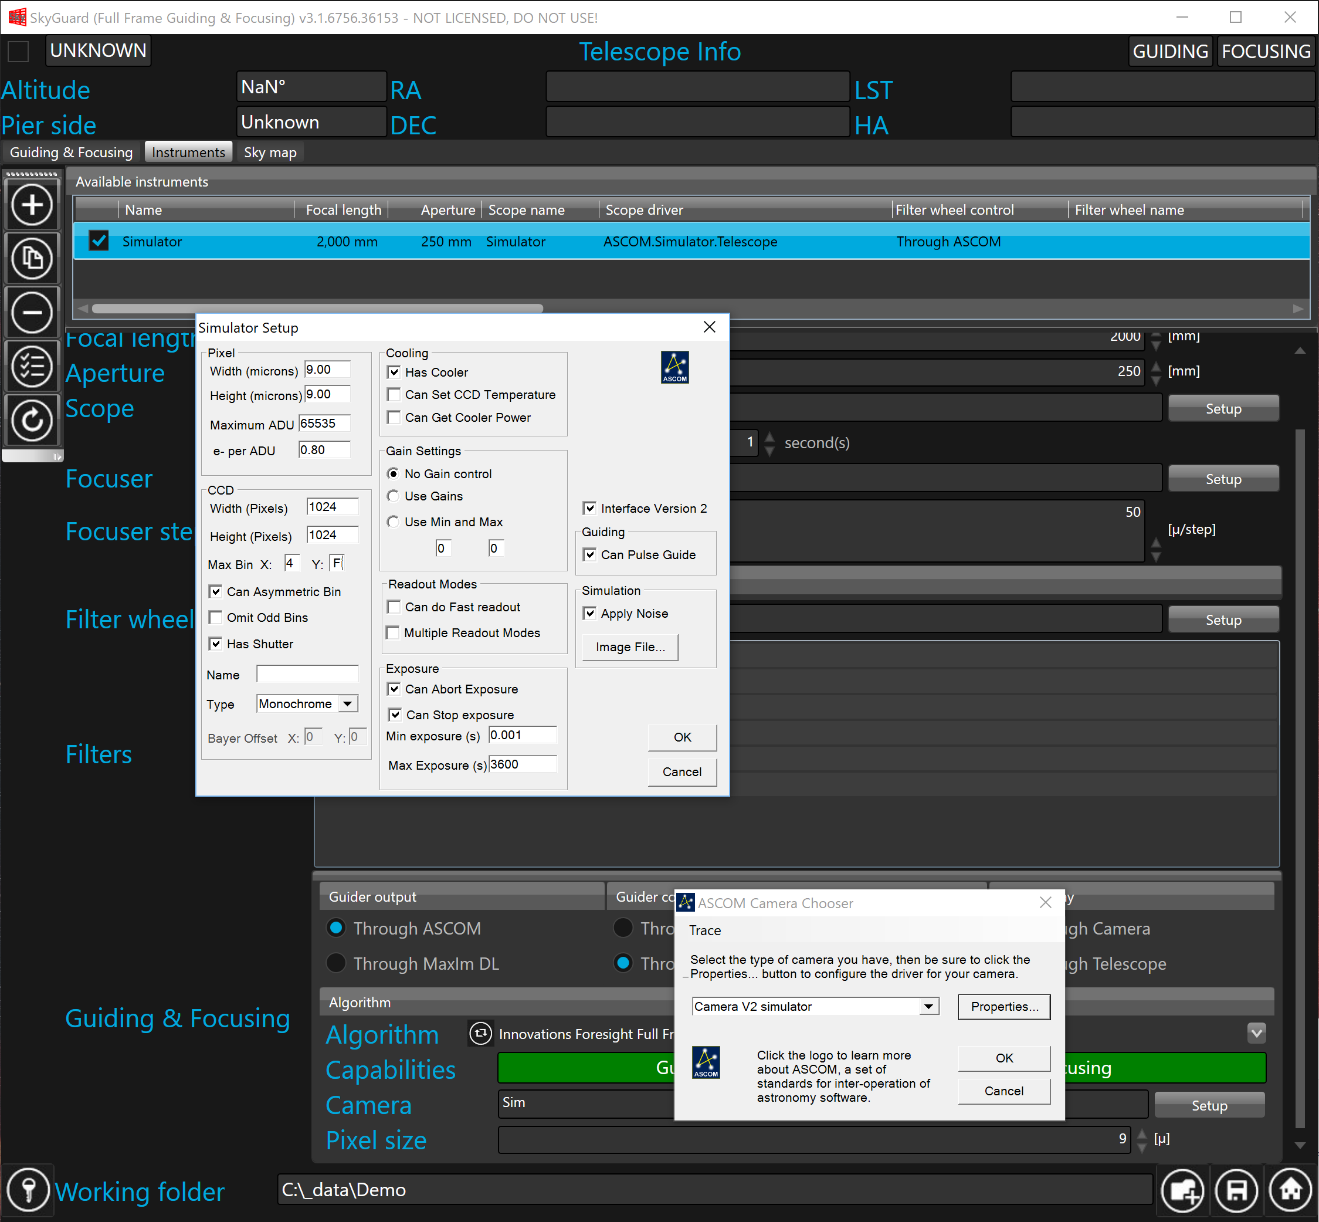Select Through MaxIm DL guider output

337,963
